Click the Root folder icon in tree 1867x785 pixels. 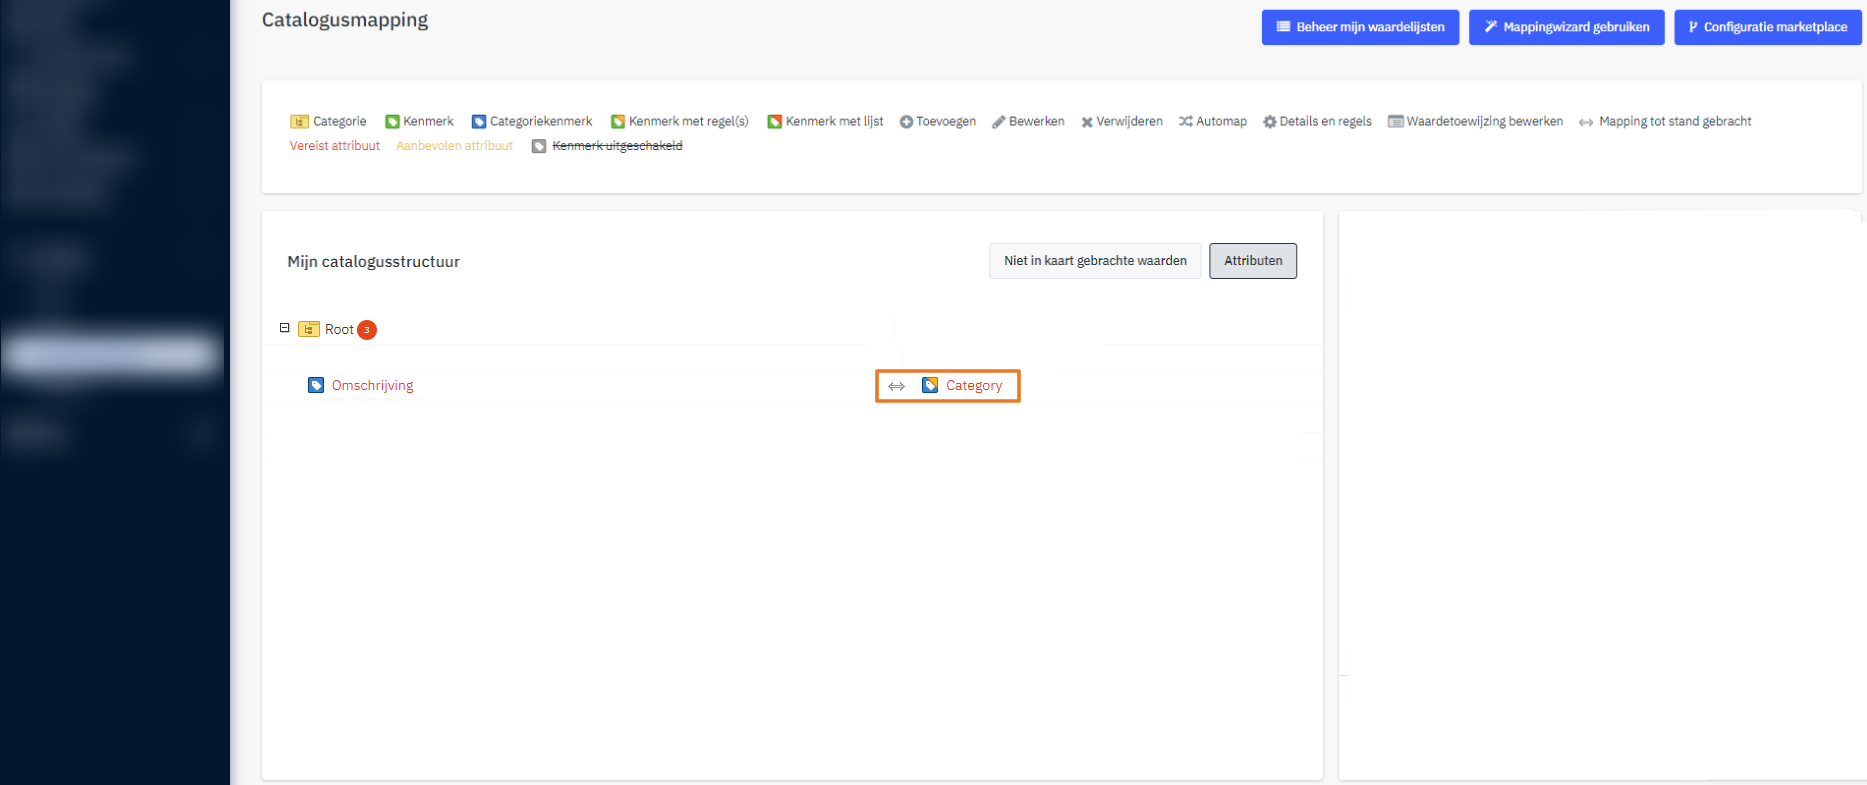(309, 329)
